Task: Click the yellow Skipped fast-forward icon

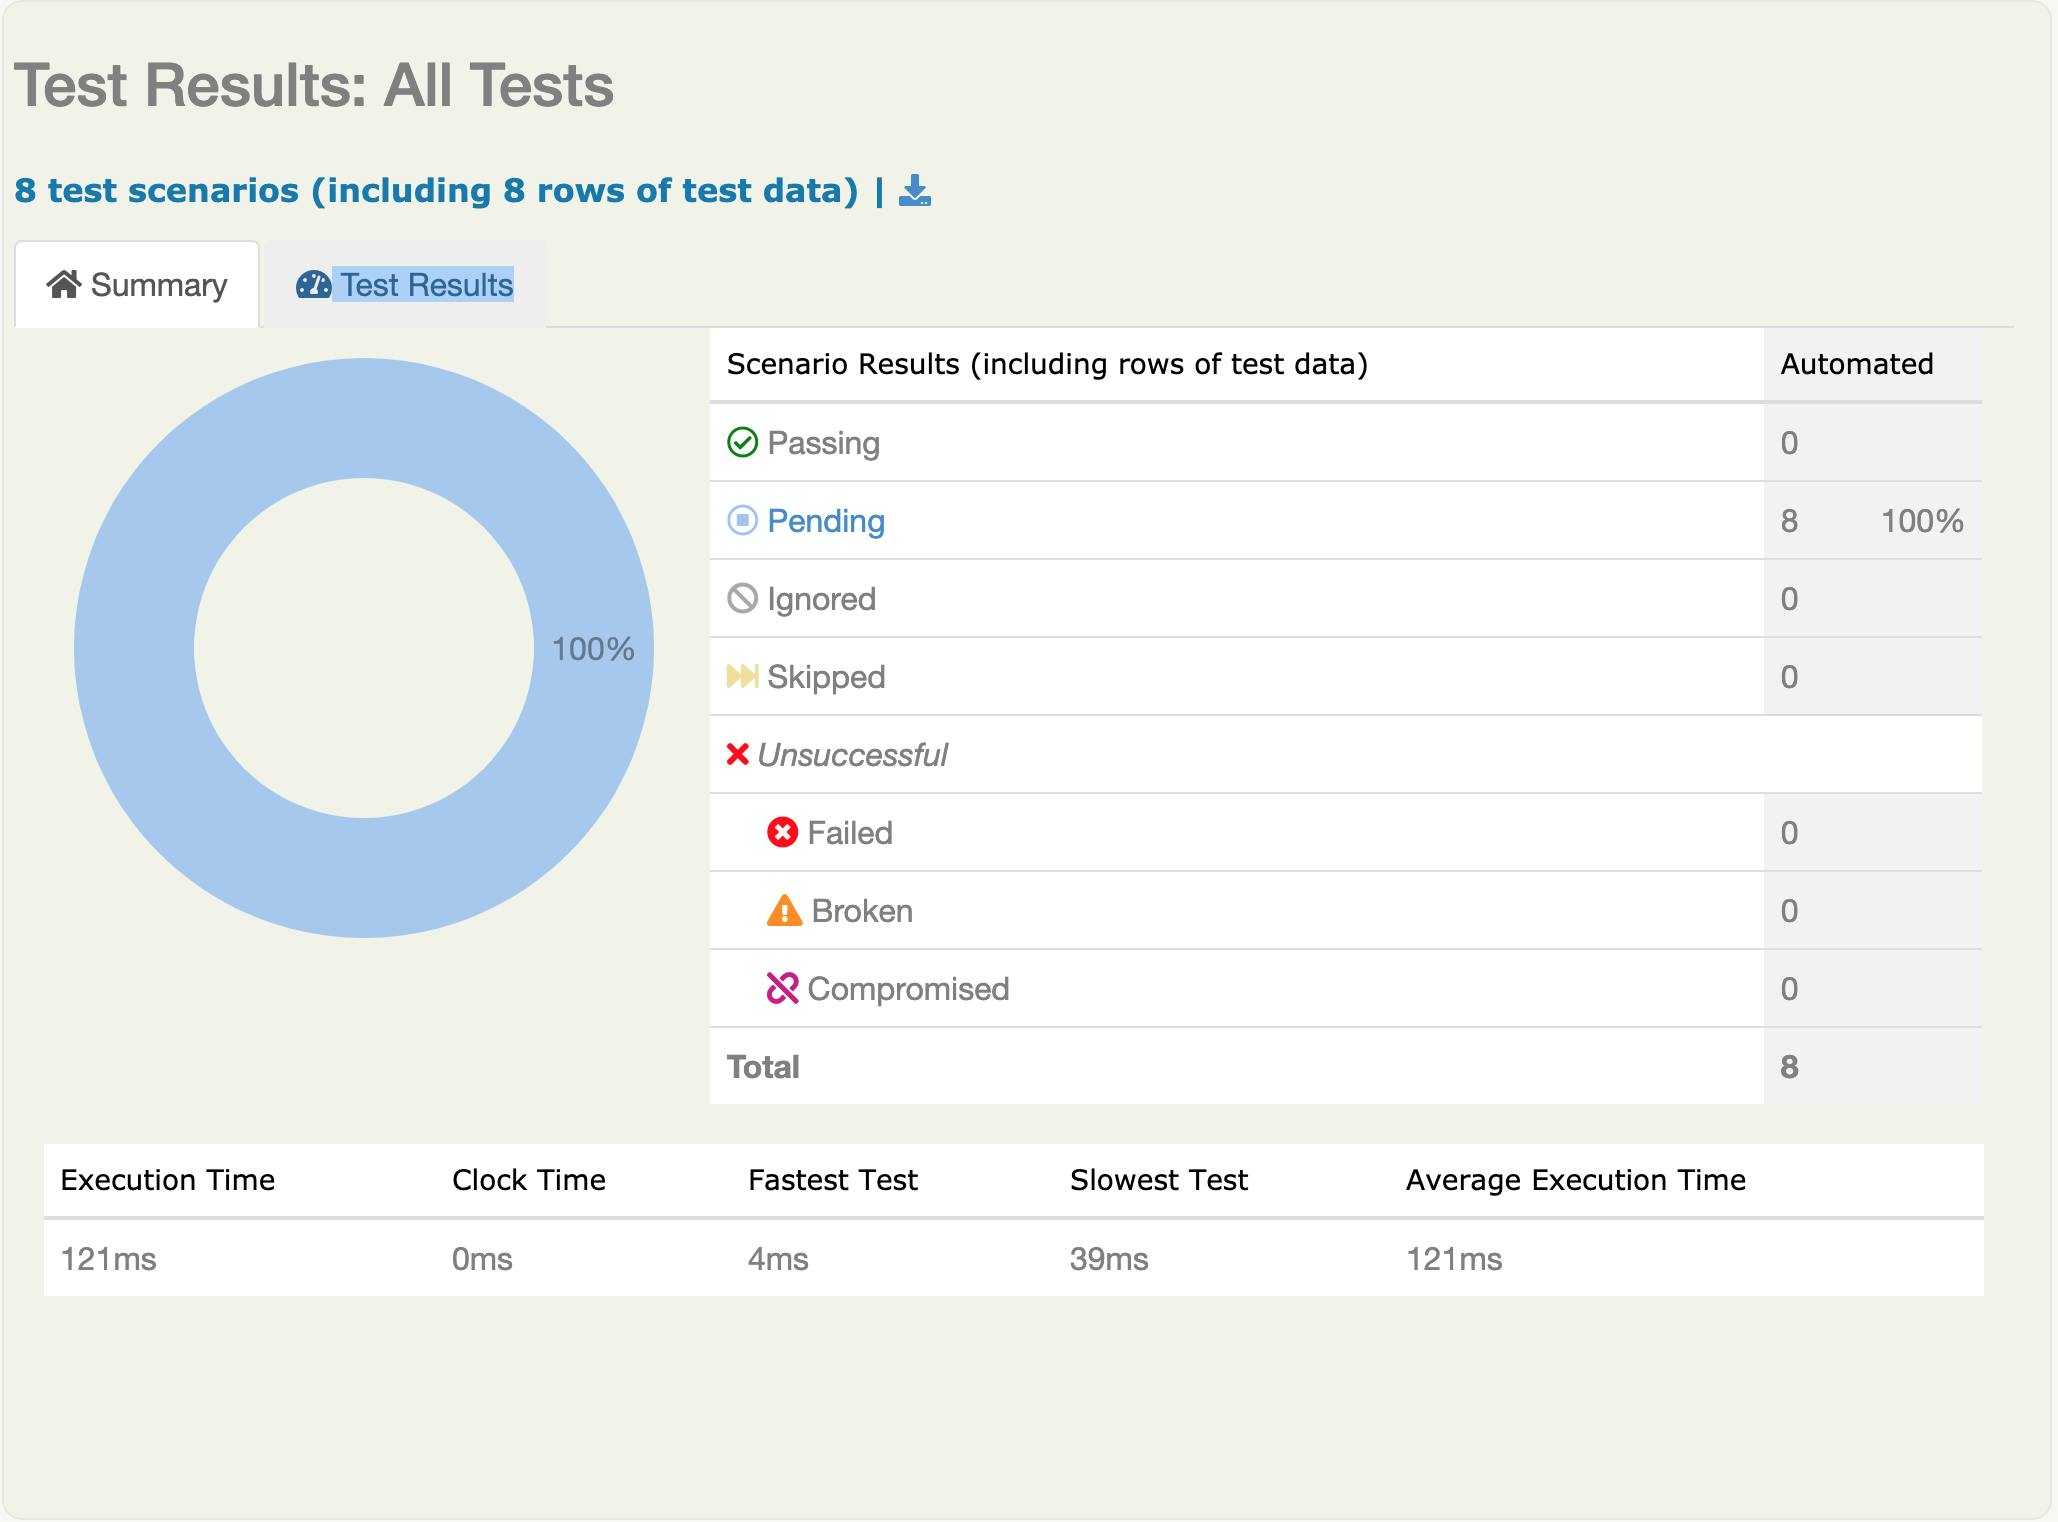Action: pos(742,676)
